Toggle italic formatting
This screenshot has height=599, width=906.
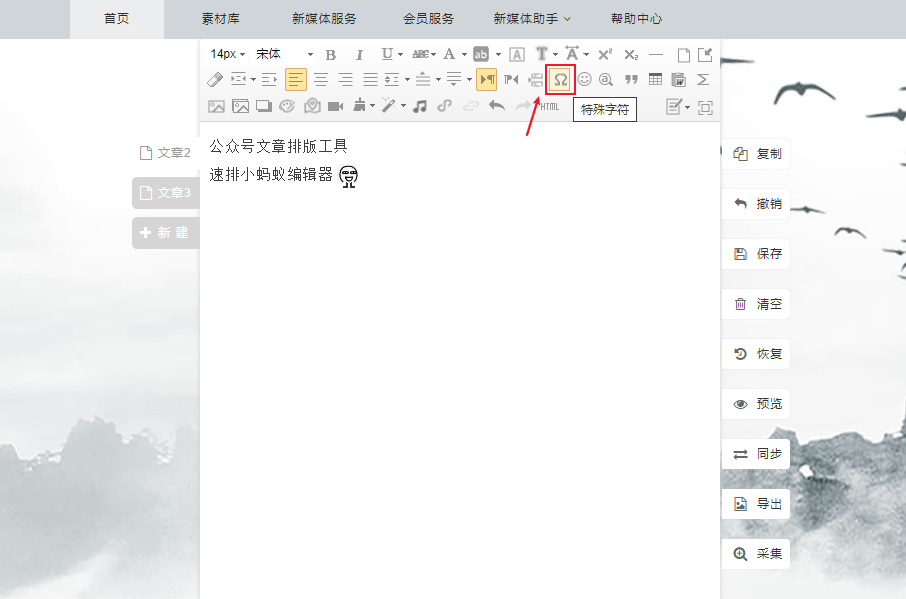[x=359, y=54]
